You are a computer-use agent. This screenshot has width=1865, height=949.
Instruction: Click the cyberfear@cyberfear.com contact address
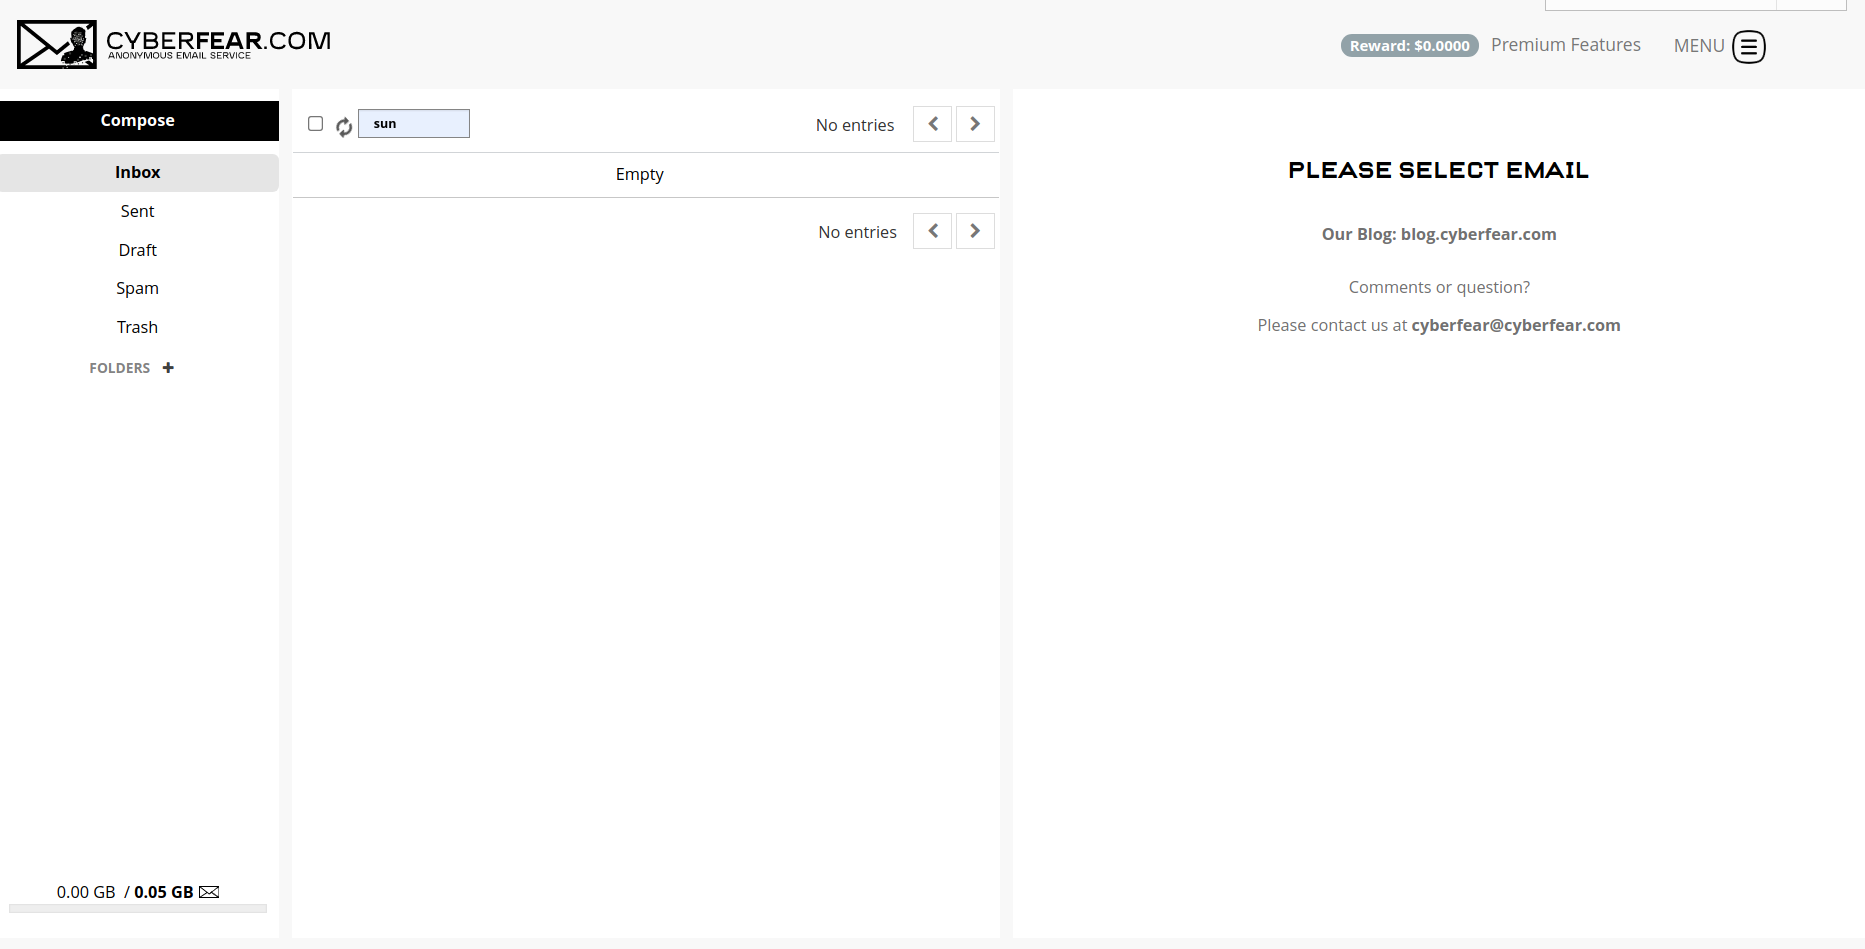(1516, 325)
